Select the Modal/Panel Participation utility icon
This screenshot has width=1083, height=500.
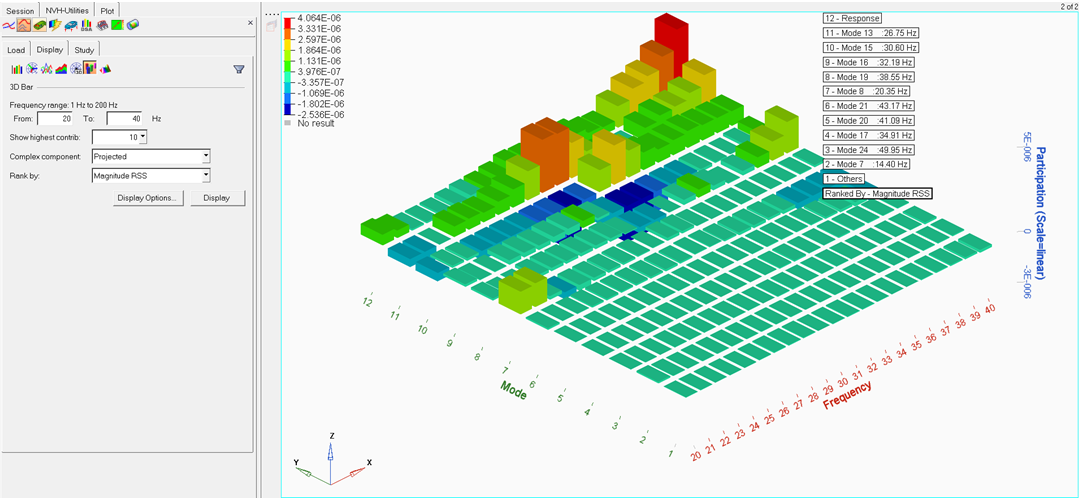coord(23,25)
